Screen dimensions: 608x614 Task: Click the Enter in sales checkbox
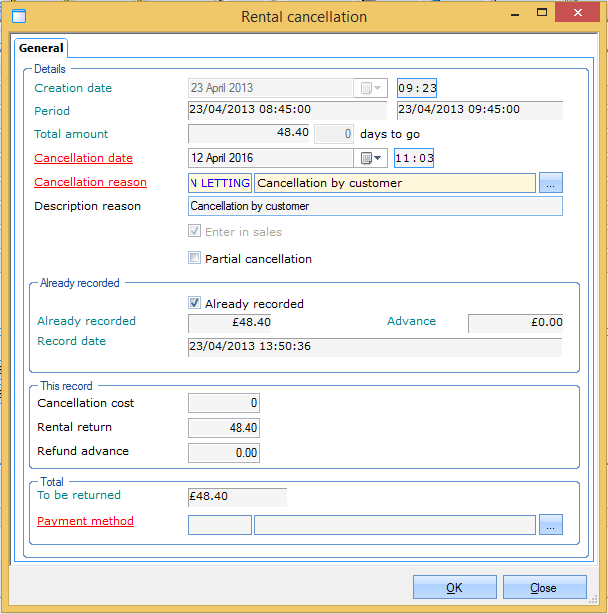click(x=195, y=232)
